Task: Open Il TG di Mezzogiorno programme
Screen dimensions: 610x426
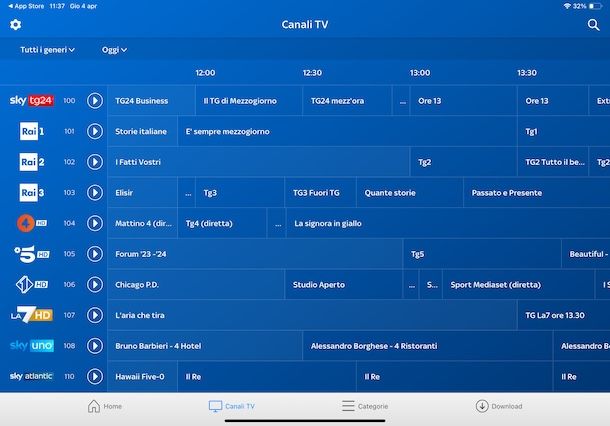Action: [x=249, y=101]
